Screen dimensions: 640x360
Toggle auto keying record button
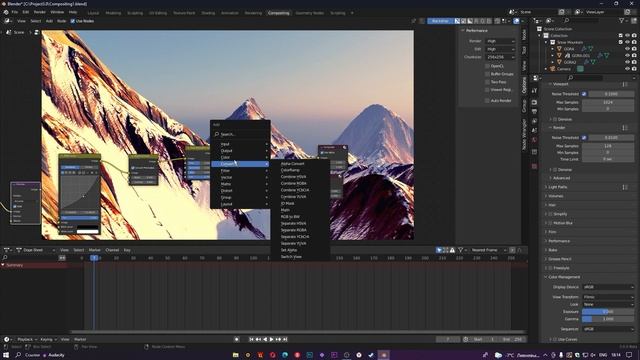click(237, 339)
